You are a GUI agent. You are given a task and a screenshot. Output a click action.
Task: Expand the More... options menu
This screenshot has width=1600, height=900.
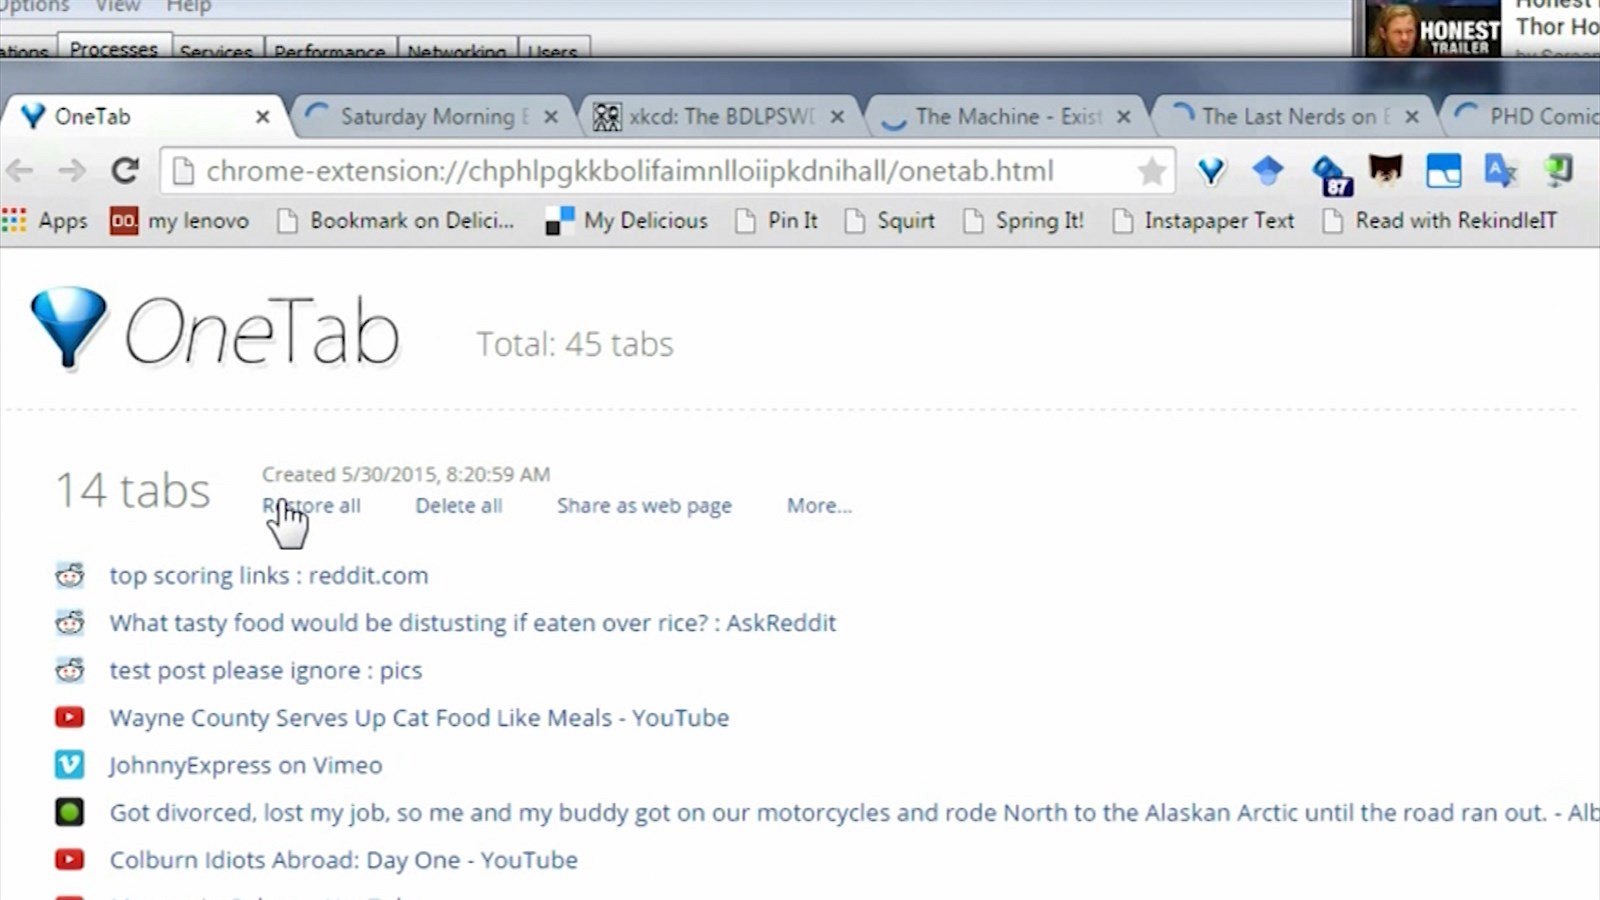pos(819,506)
